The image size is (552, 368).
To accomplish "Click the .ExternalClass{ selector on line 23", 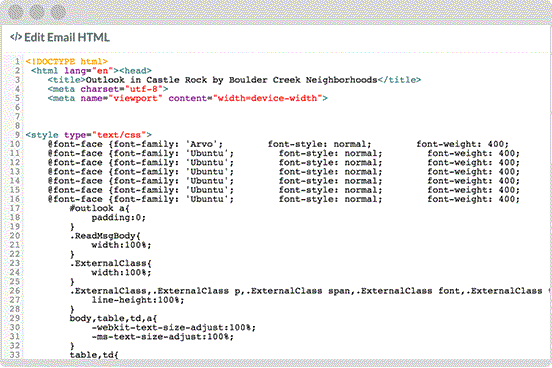I will [x=111, y=263].
